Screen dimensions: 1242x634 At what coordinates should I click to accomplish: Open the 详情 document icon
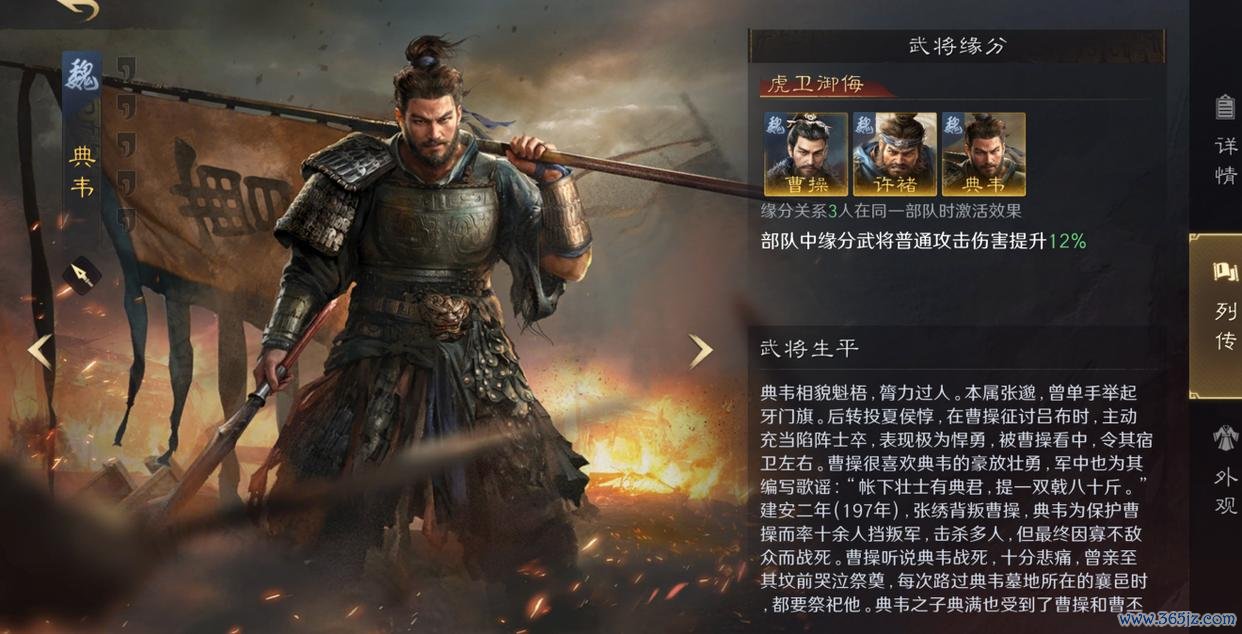click(x=1225, y=106)
